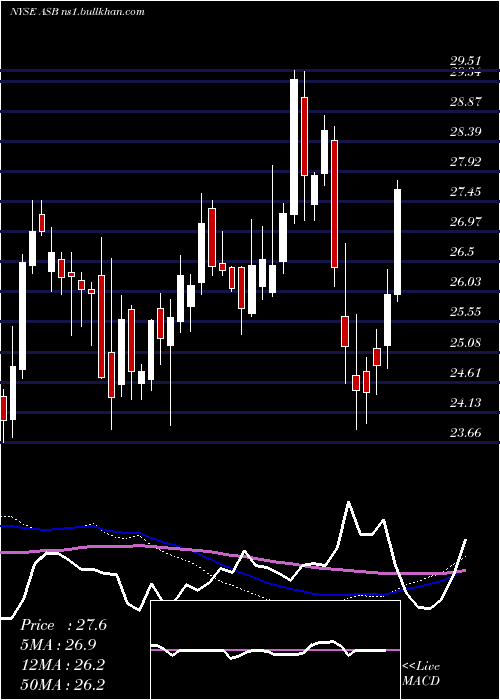Select the "50MA : 26.2" legend entry
Image resolution: width=500 pixels, height=700 pixels.
pyautogui.click(x=62, y=684)
